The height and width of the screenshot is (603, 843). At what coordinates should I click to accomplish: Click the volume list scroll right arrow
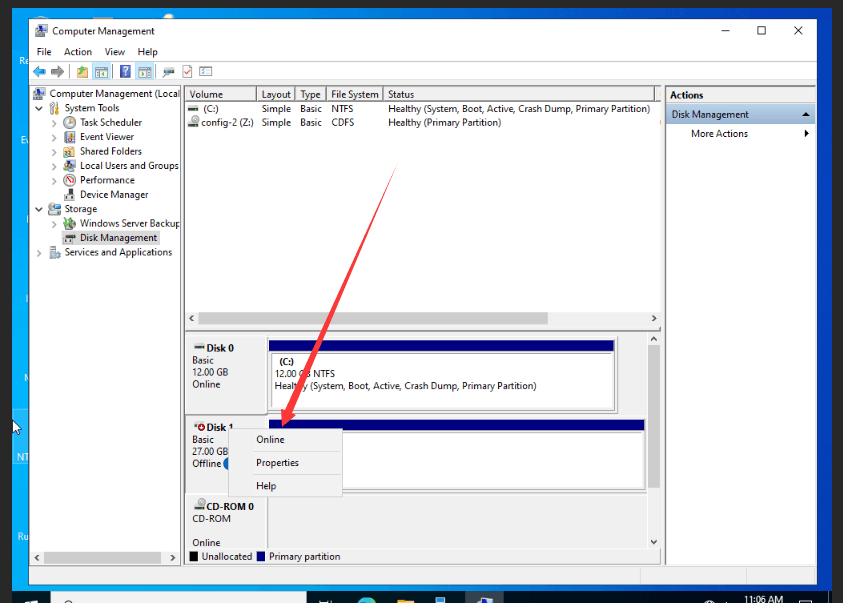[x=654, y=318]
